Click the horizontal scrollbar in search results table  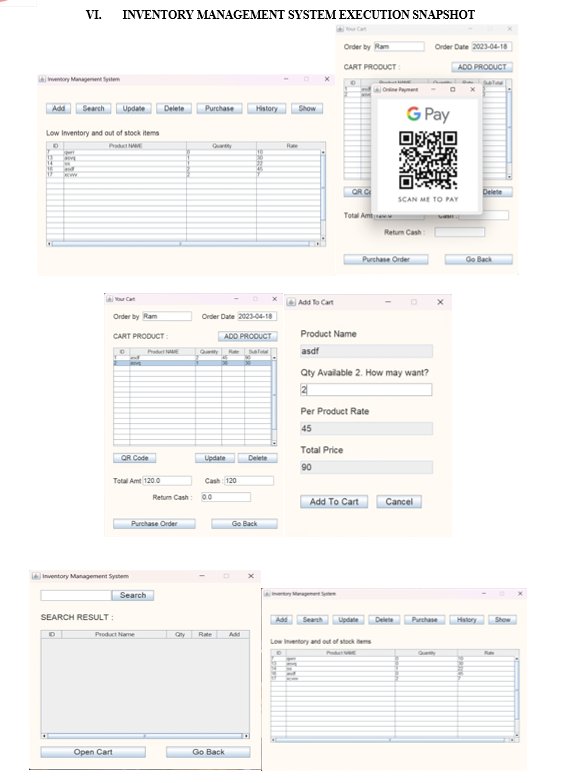(145, 736)
